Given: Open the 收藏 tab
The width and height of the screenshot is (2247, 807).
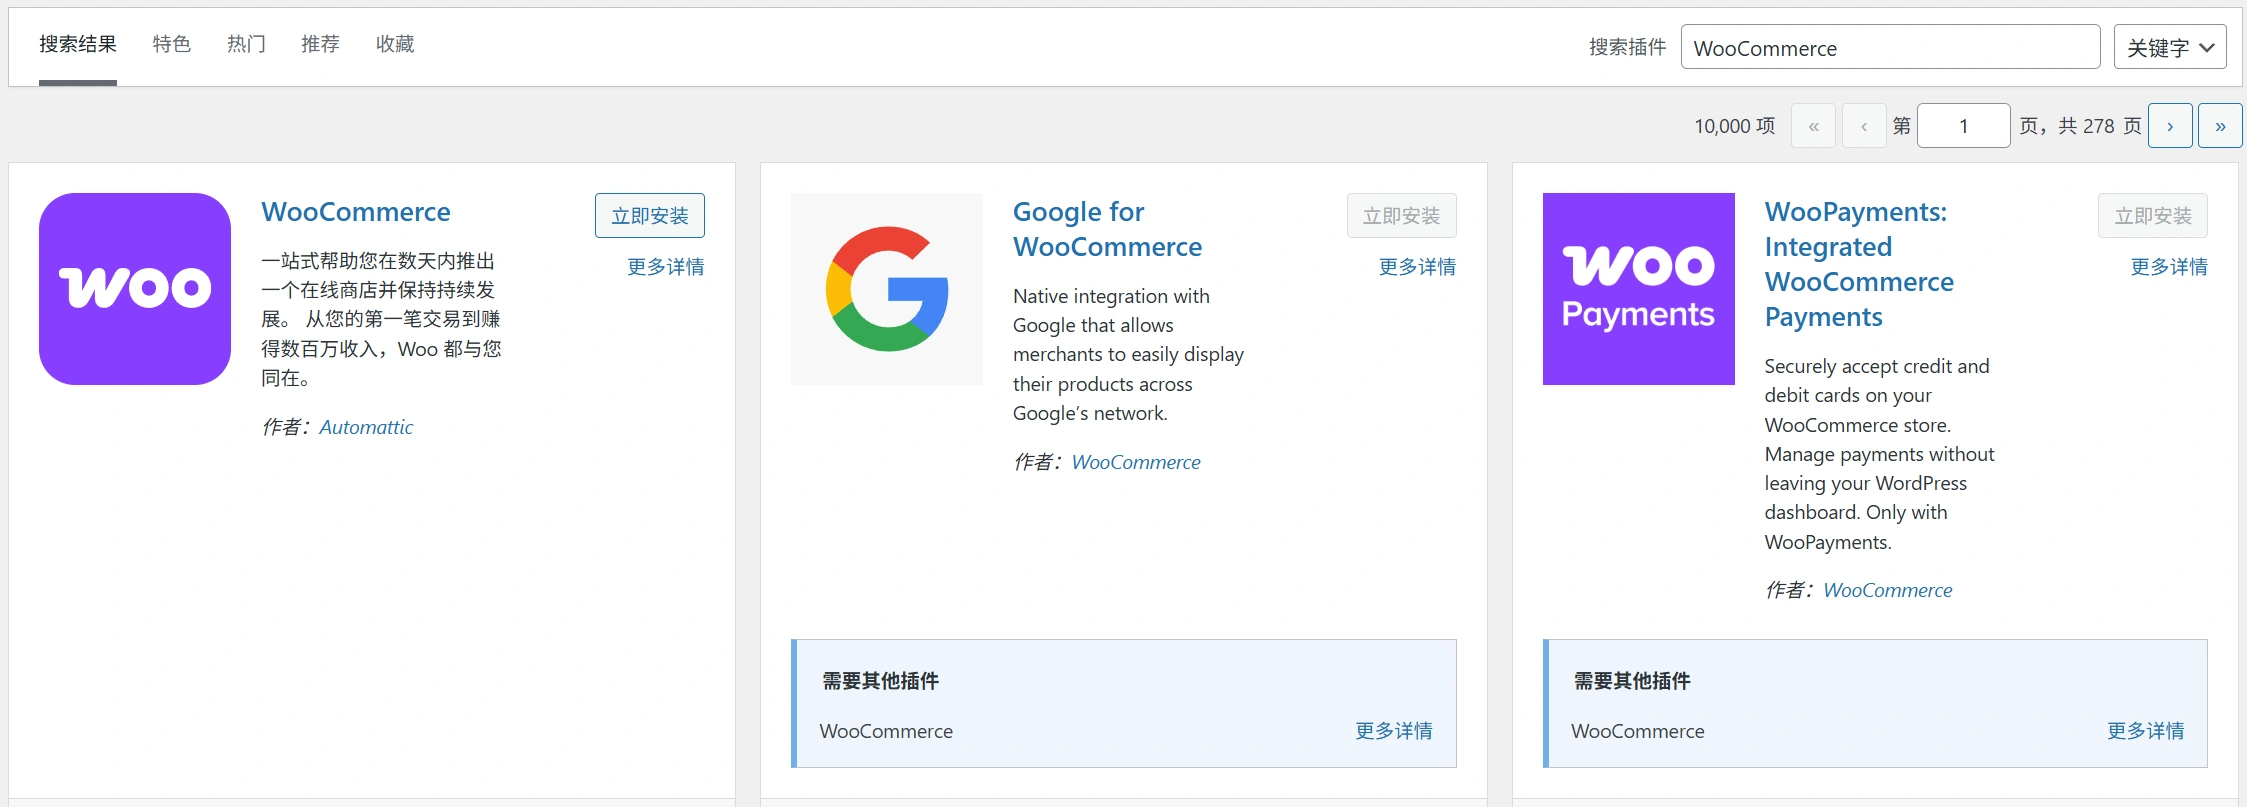Looking at the screenshot, I should click(395, 44).
